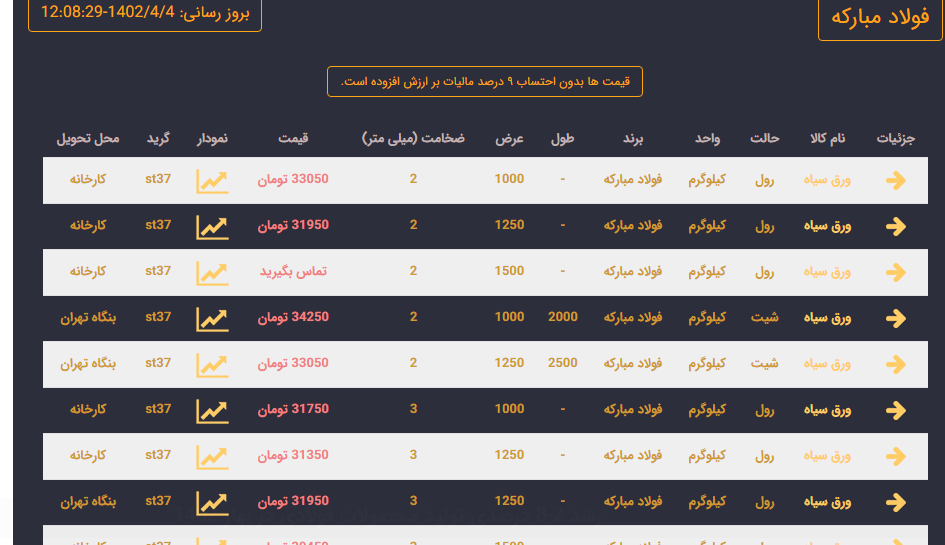Click details arrow for the 31350 تومان row
Screen dimensions: 945x545
click(x=896, y=456)
